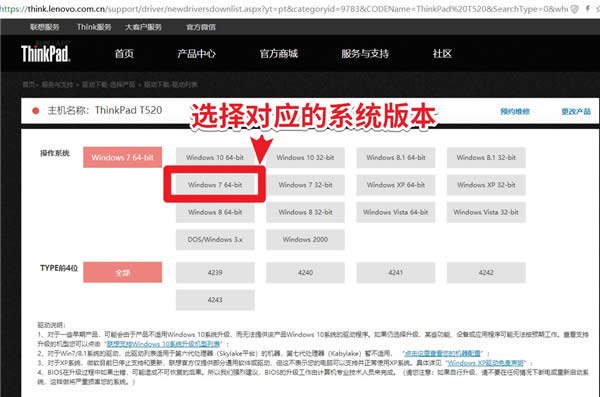Click the browser address bar URL
The width and height of the screenshot is (600, 397).
pos(283,9)
